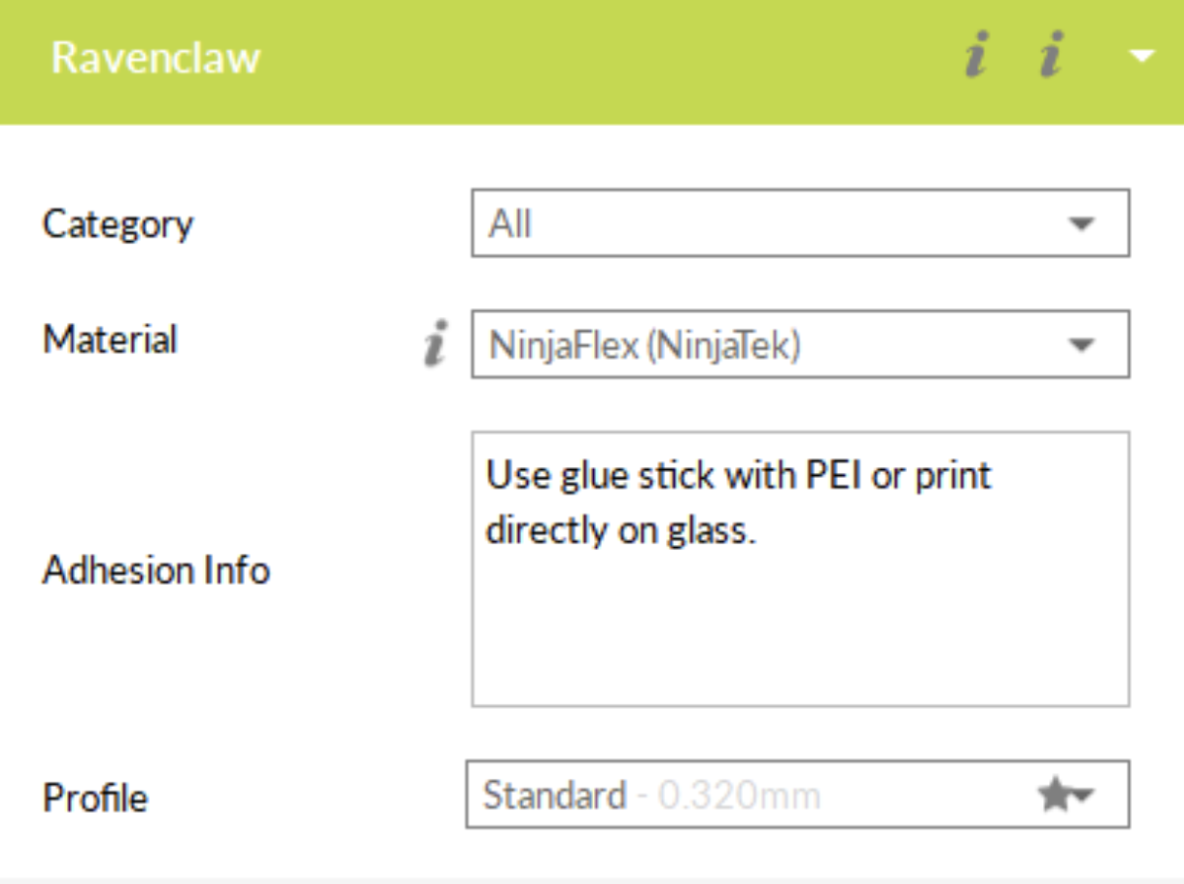Click the Profile label
Viewport: 1184px width, 884px height.
point(95,798)
